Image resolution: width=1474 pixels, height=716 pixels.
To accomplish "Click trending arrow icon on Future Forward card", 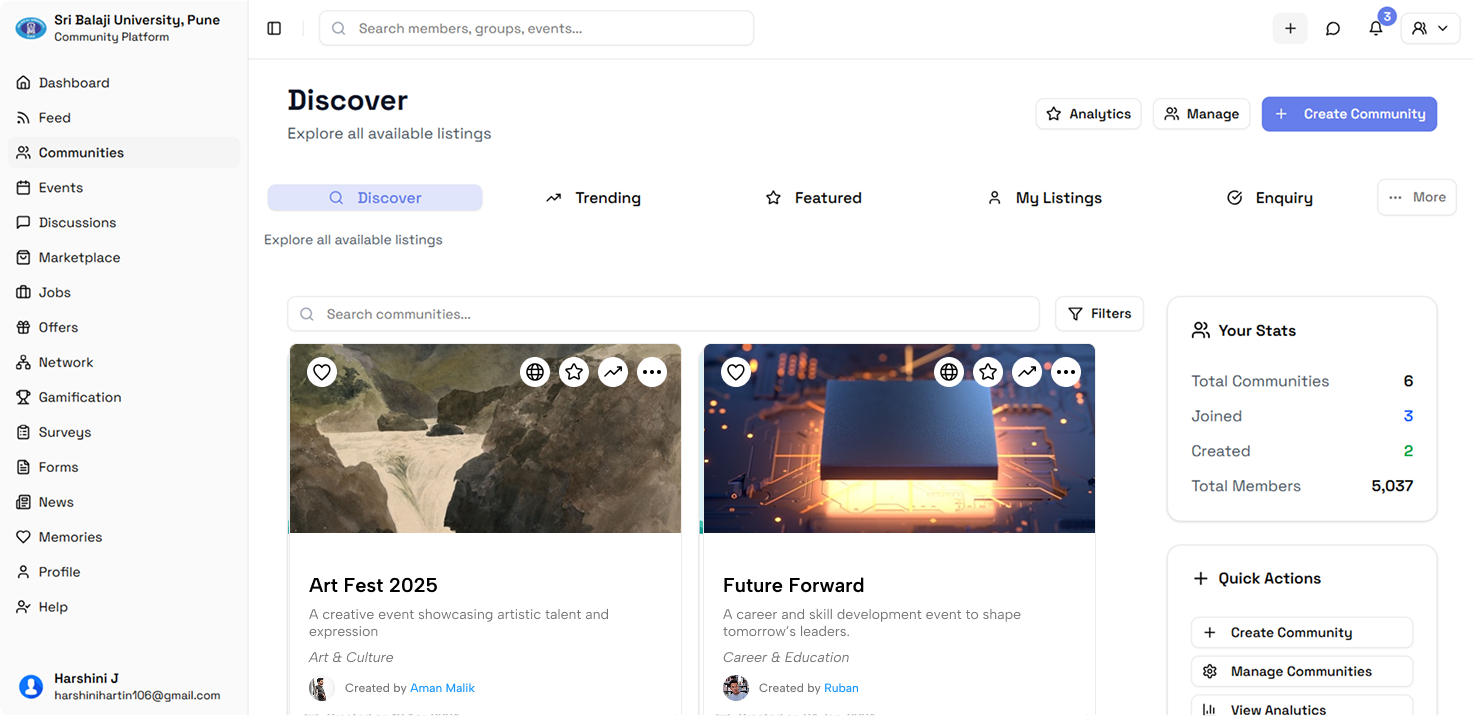I will coord(1027,373).
